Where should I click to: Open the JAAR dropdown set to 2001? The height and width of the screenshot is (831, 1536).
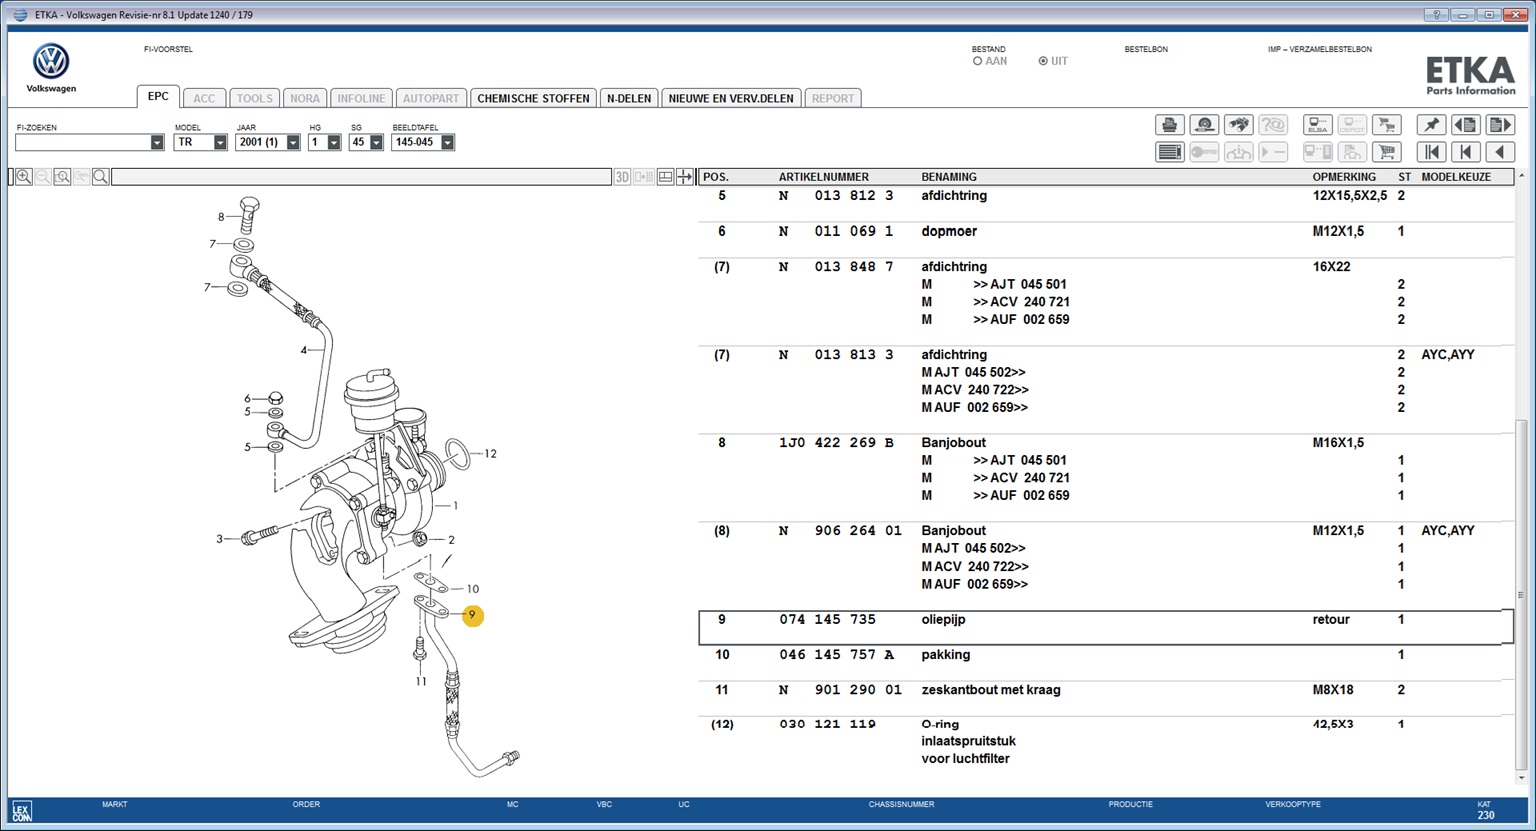coord(293,143)
